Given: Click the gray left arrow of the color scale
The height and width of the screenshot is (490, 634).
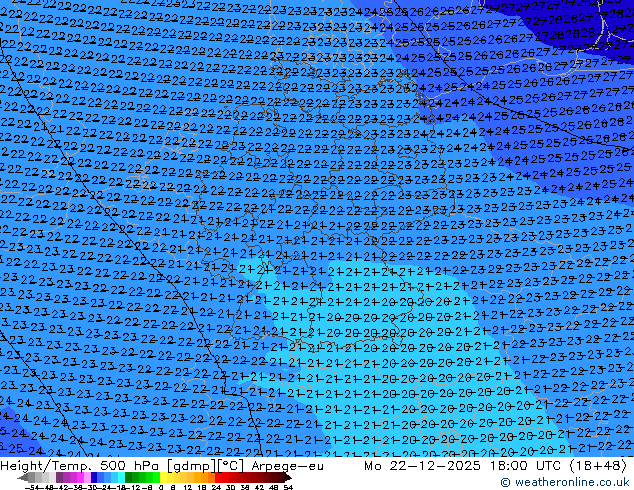Looking at the screenshot, I should [x=22, y=477].
